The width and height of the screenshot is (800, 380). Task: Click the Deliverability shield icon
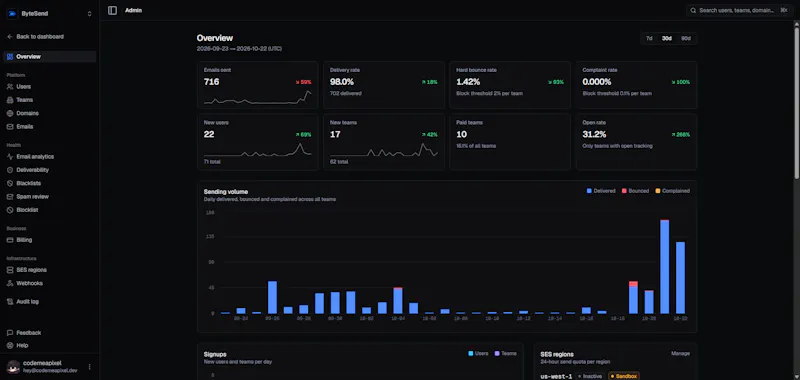(x=10, y=170)
